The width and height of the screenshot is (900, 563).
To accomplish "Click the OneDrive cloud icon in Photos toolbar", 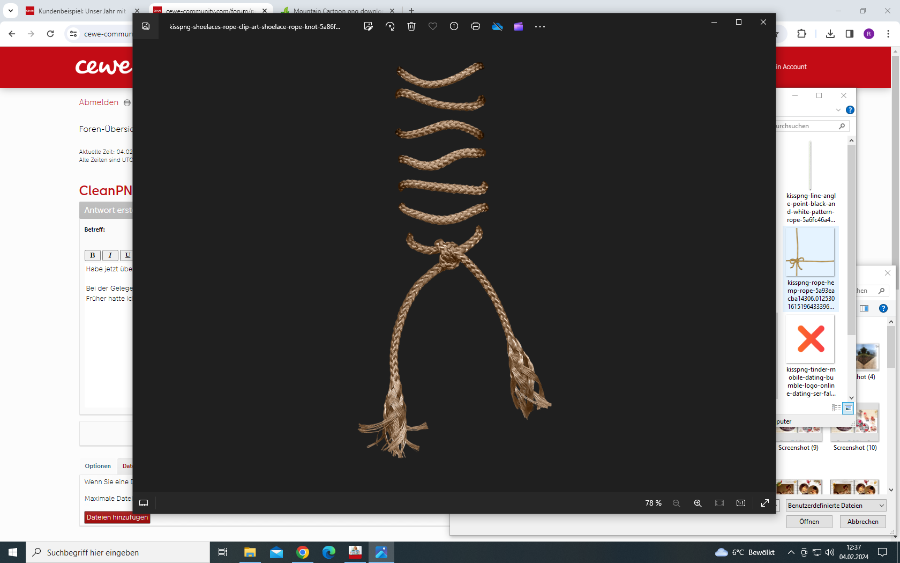I will [x=497, y=26].
